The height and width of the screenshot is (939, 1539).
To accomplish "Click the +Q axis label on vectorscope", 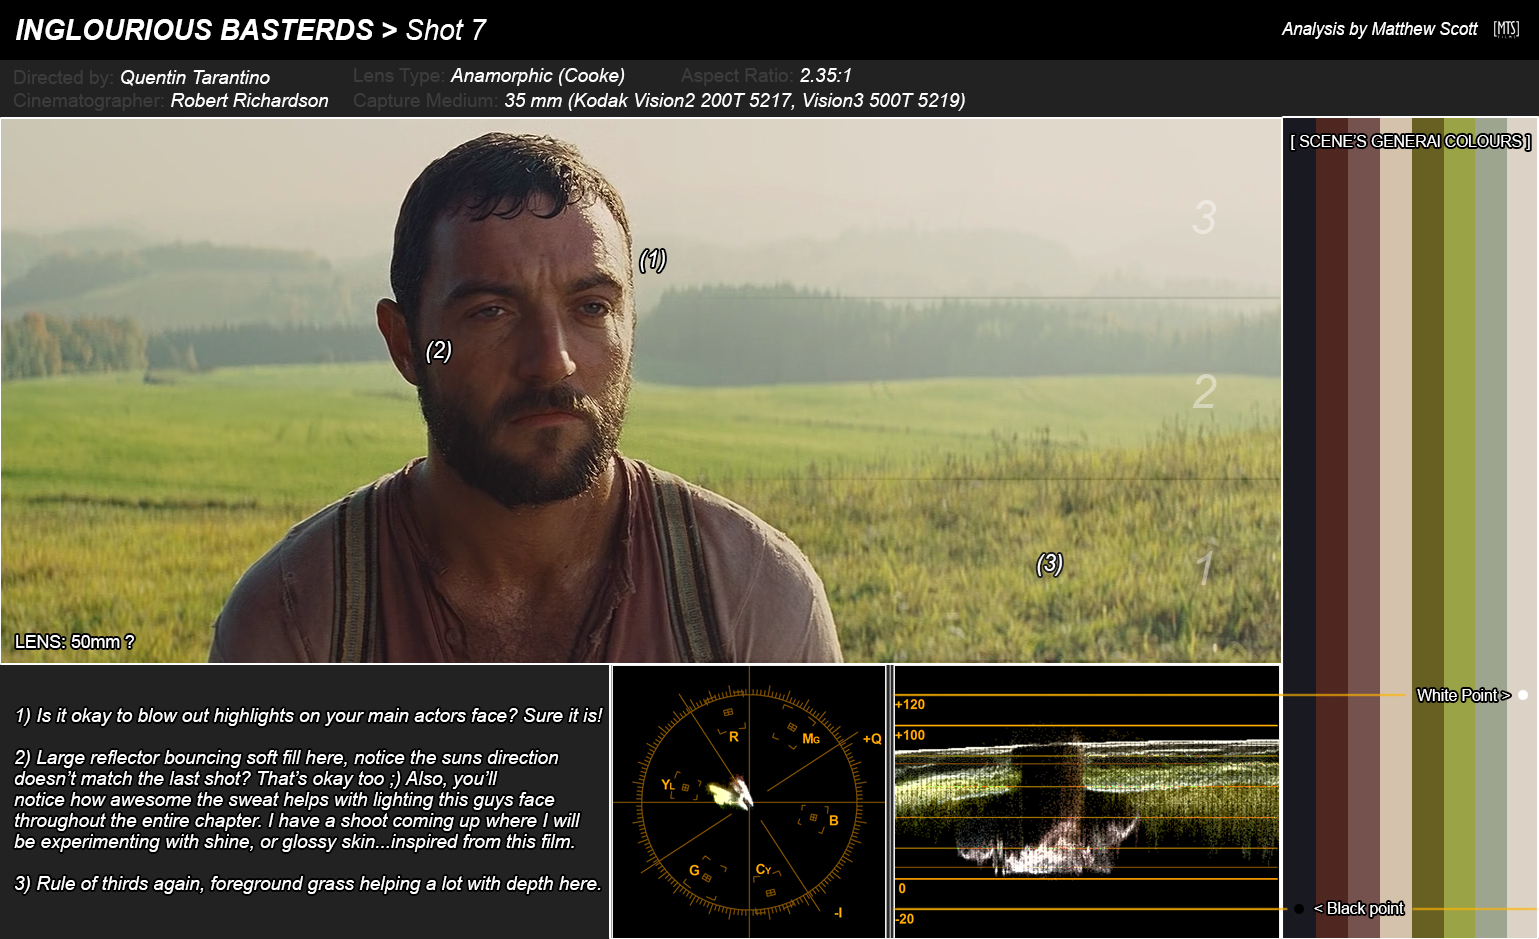I will click(x=872, y=739).
